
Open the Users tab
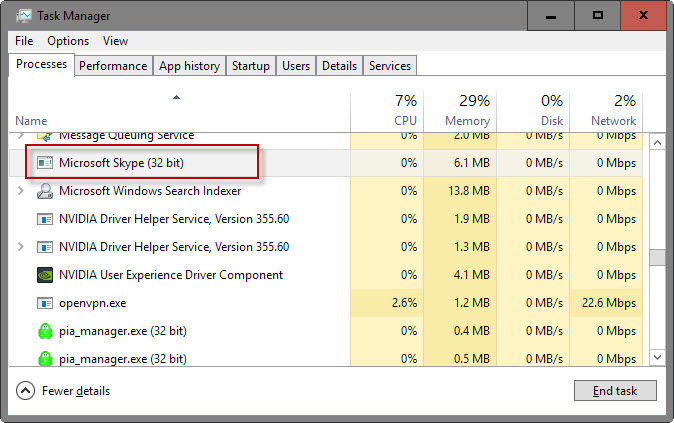tap(296, 66)
